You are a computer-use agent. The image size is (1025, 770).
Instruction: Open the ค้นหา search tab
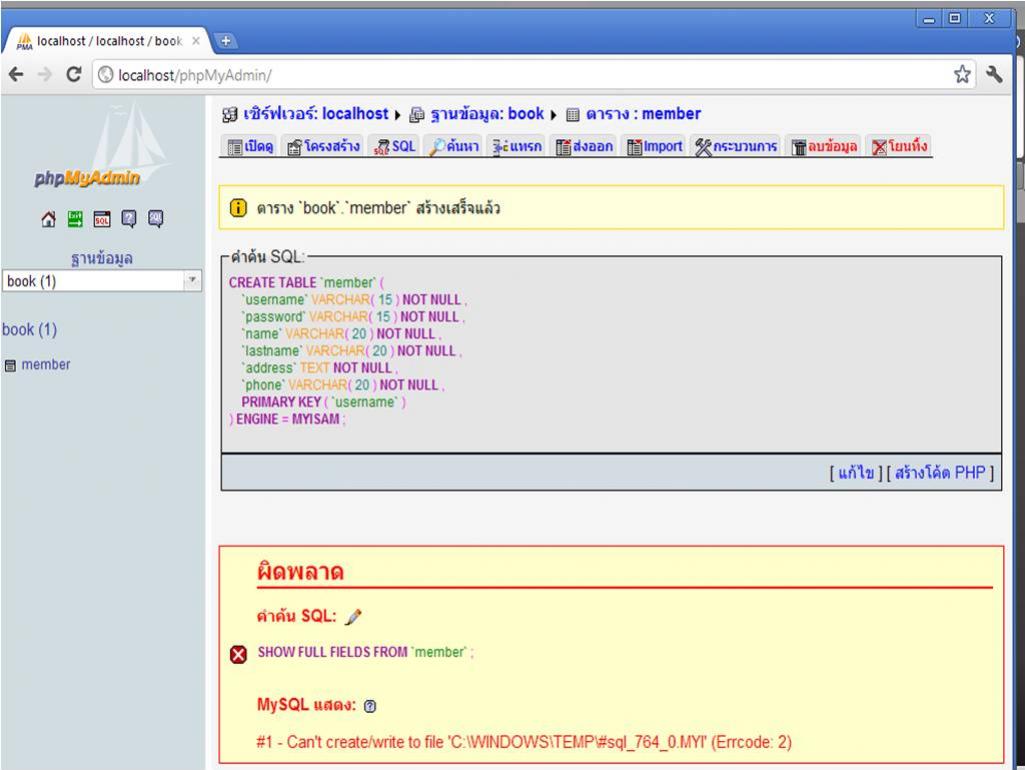pyautogui.click(x=454, y=146)
